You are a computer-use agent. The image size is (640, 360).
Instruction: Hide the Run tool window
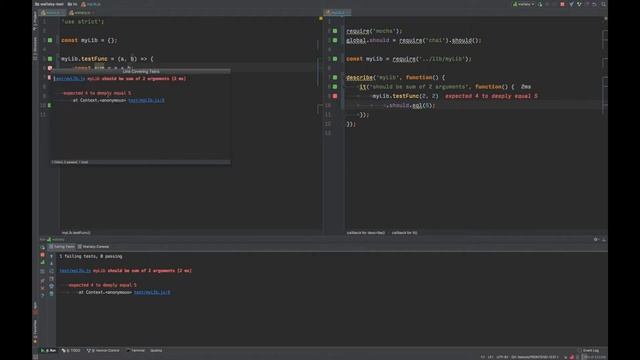coord(604,240)
